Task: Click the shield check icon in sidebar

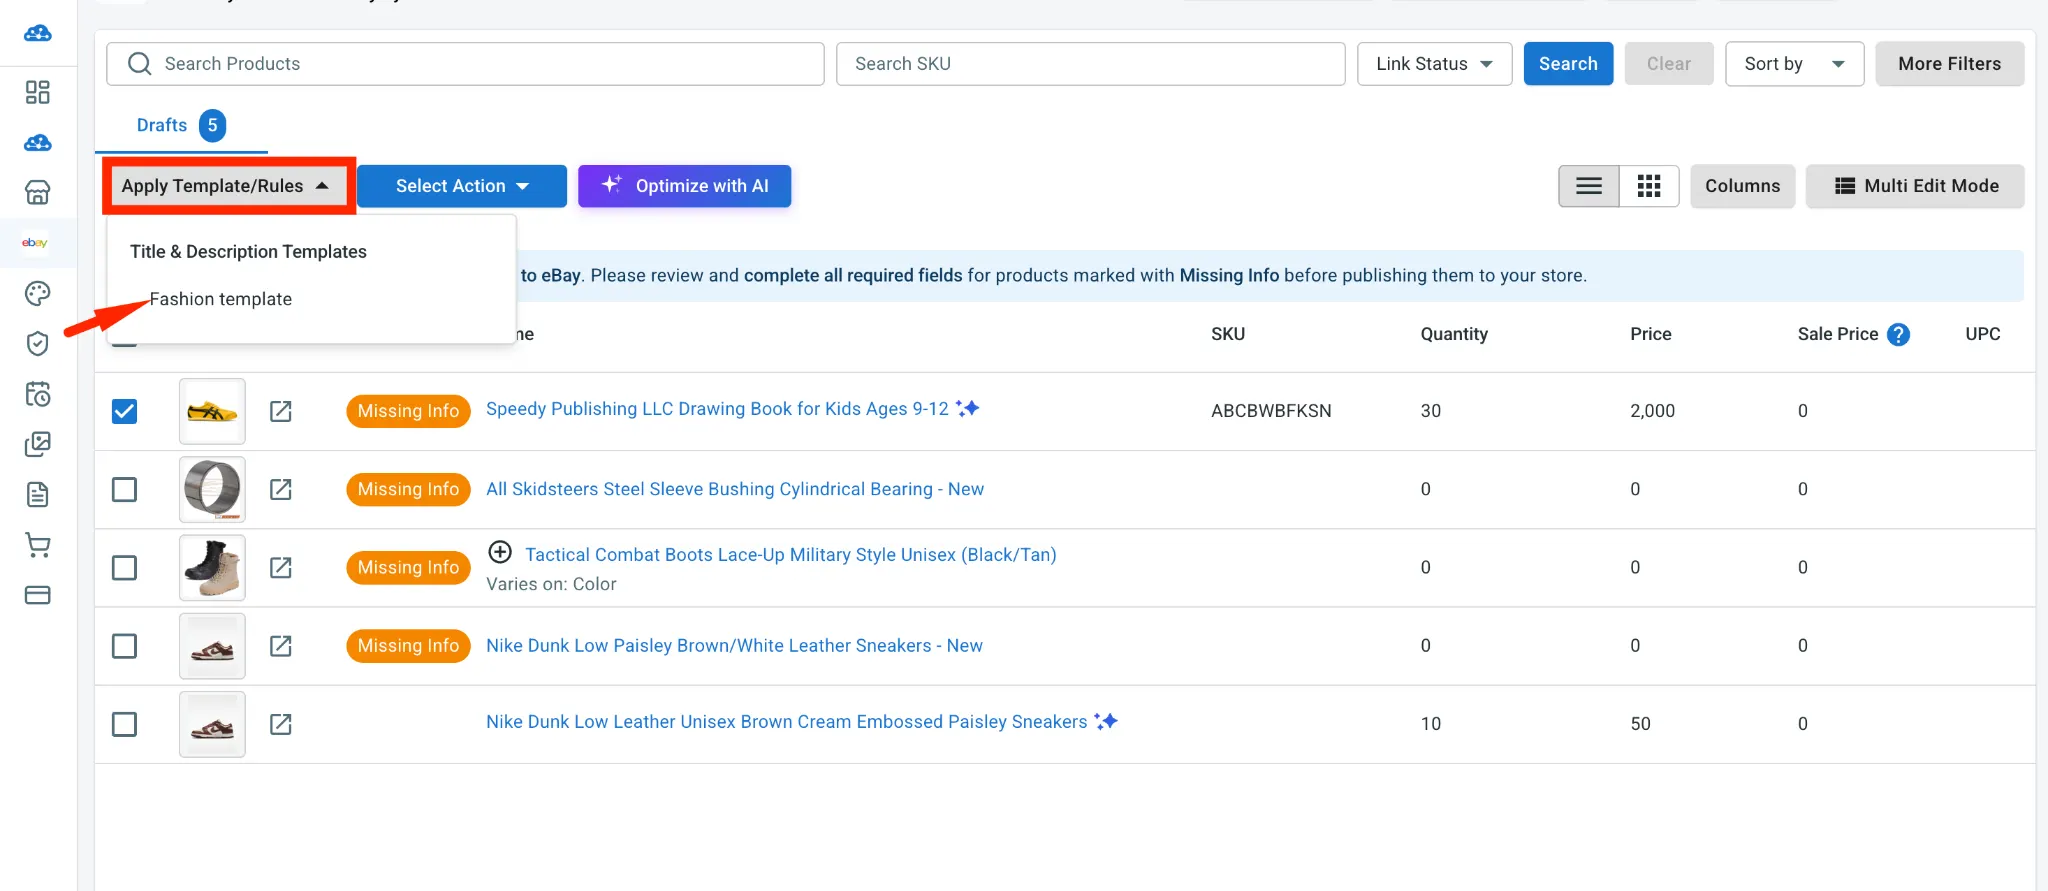Action: coord(37,343)
